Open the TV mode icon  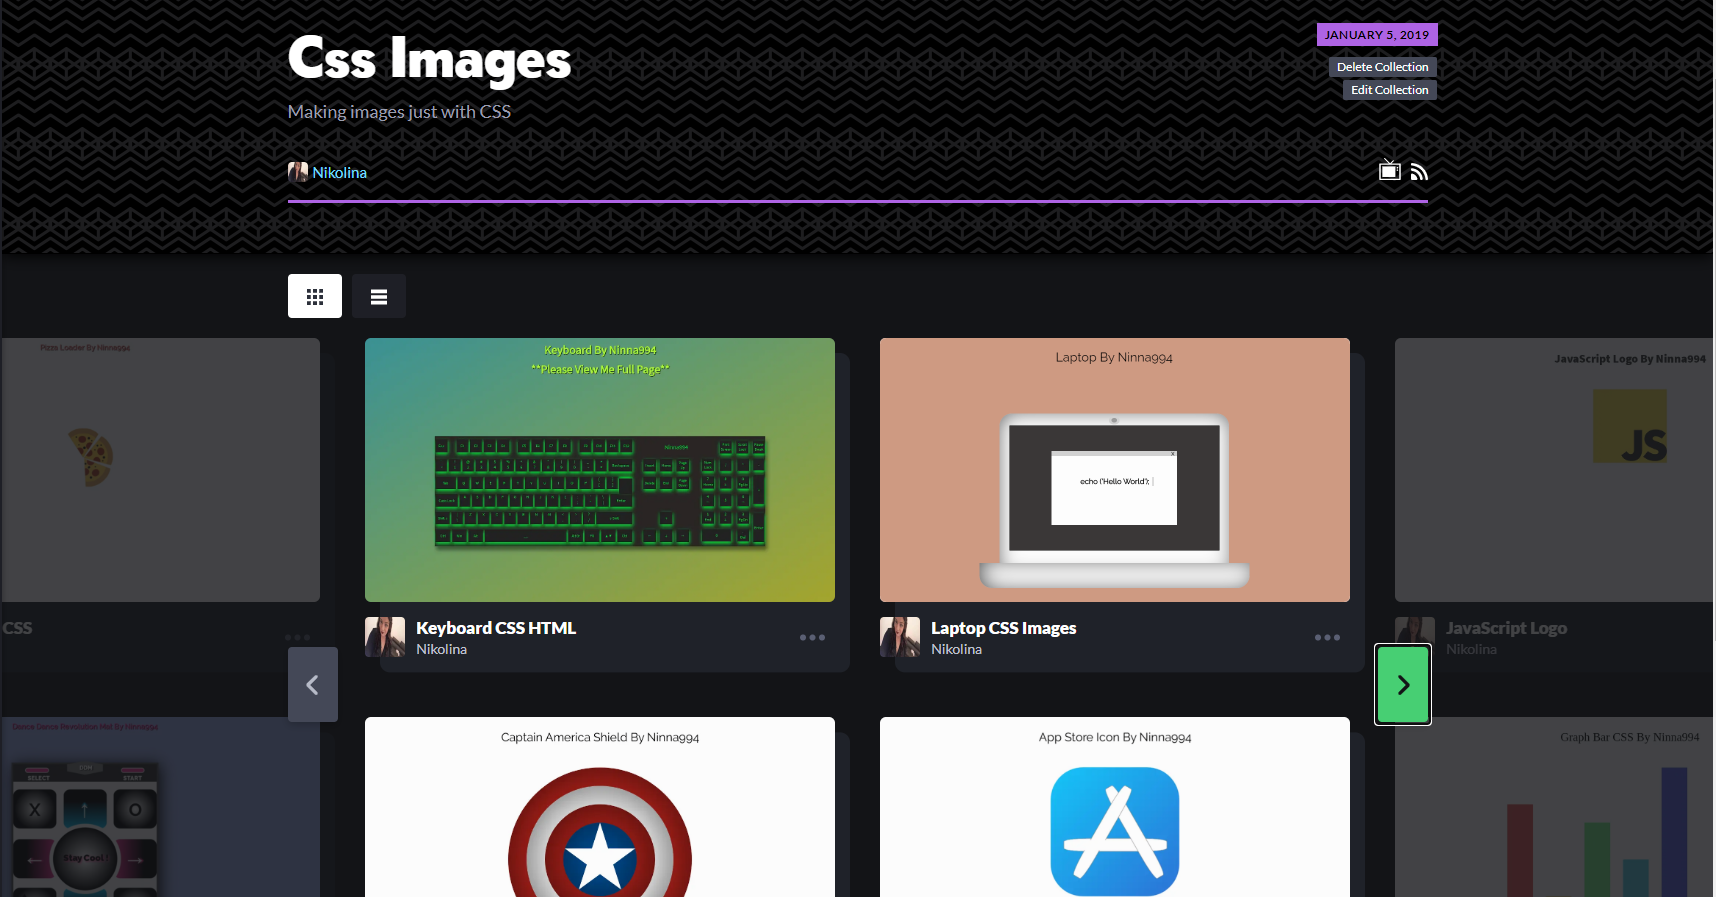click(1389, 170)
